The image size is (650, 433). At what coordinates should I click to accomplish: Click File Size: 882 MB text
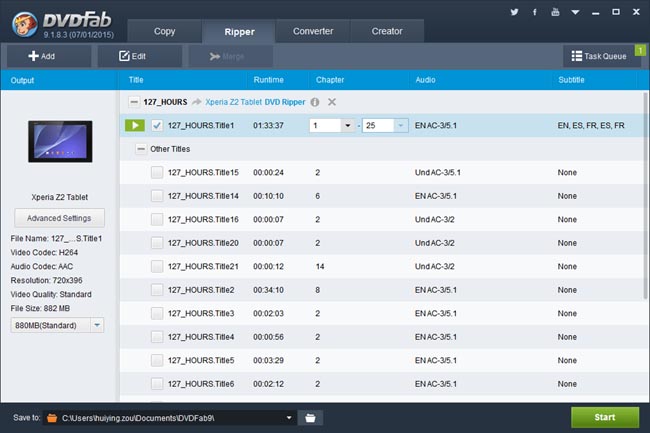click(x=40, y=308)
